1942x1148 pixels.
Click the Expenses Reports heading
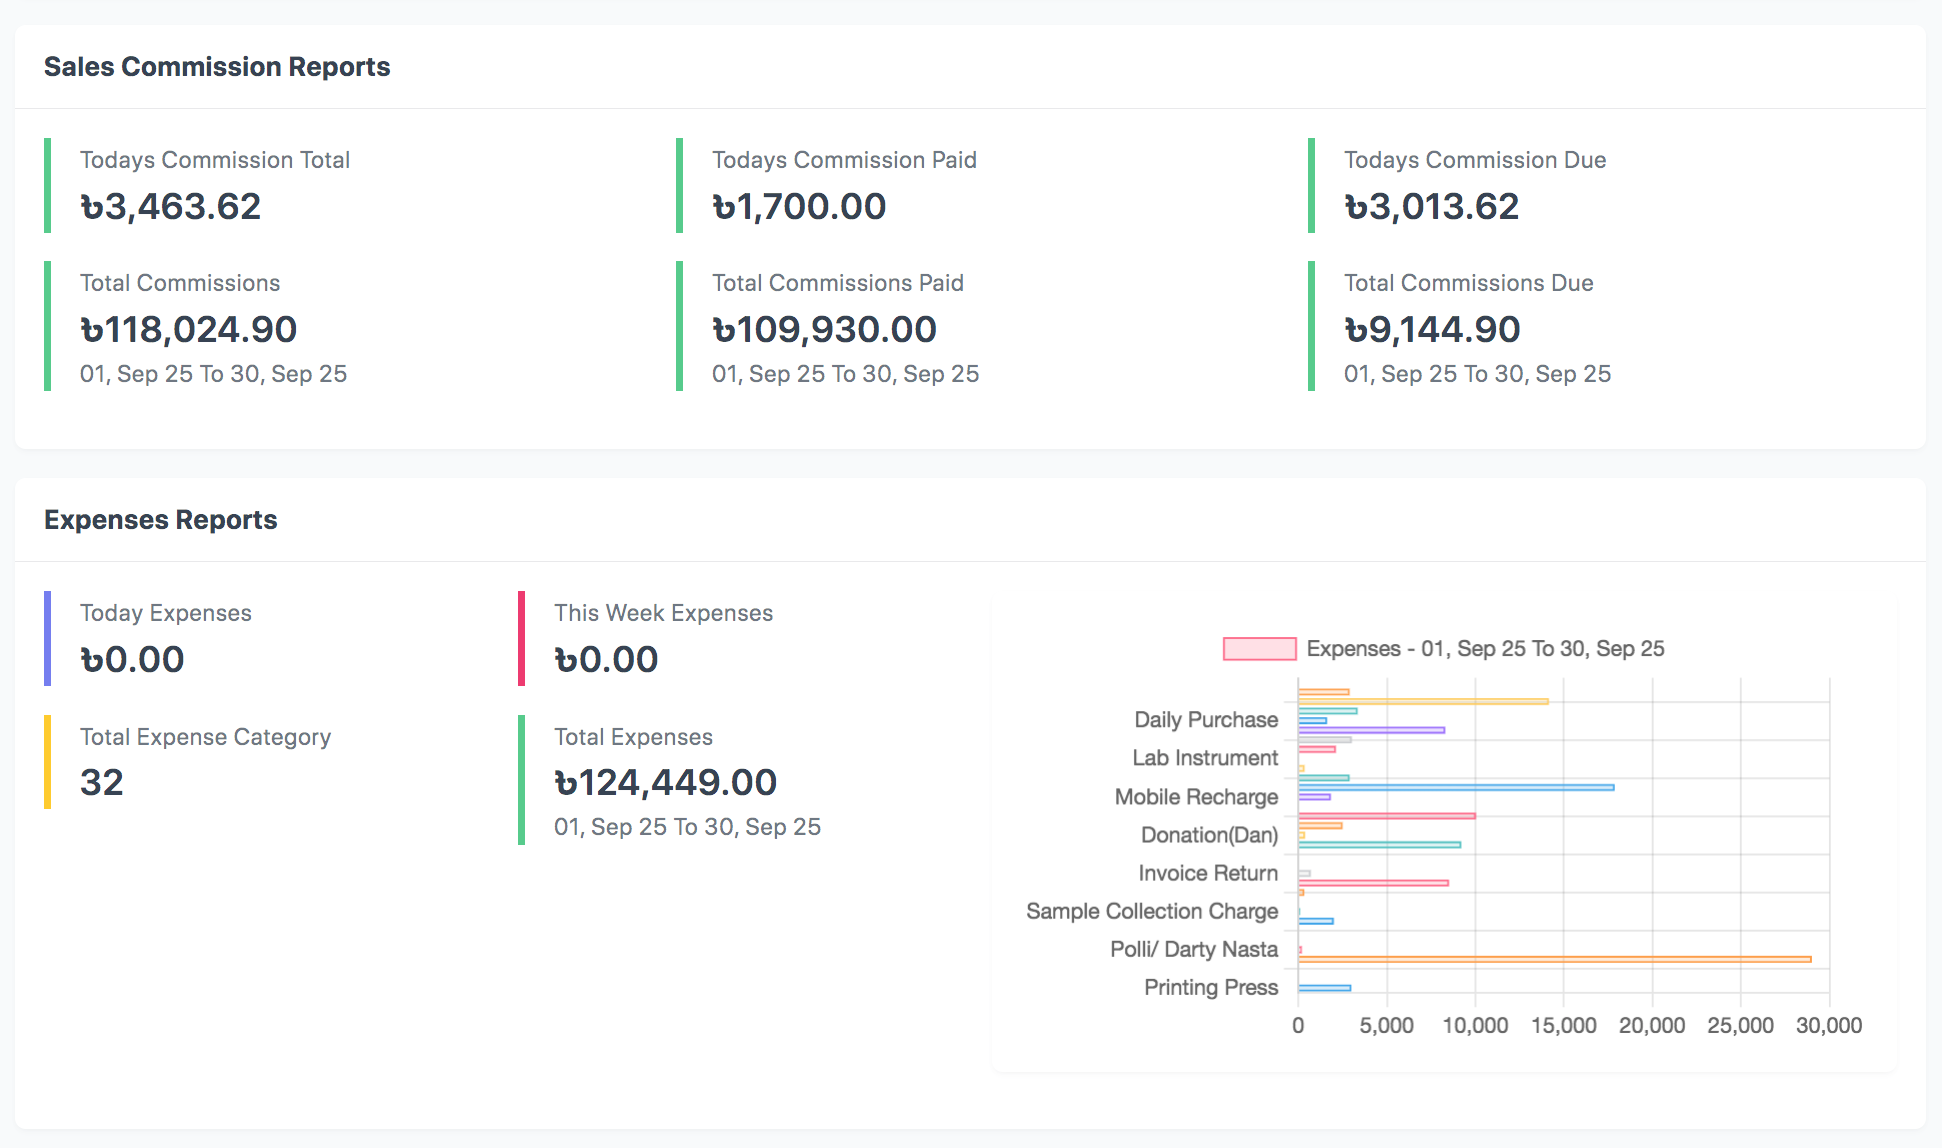[161, 520]
